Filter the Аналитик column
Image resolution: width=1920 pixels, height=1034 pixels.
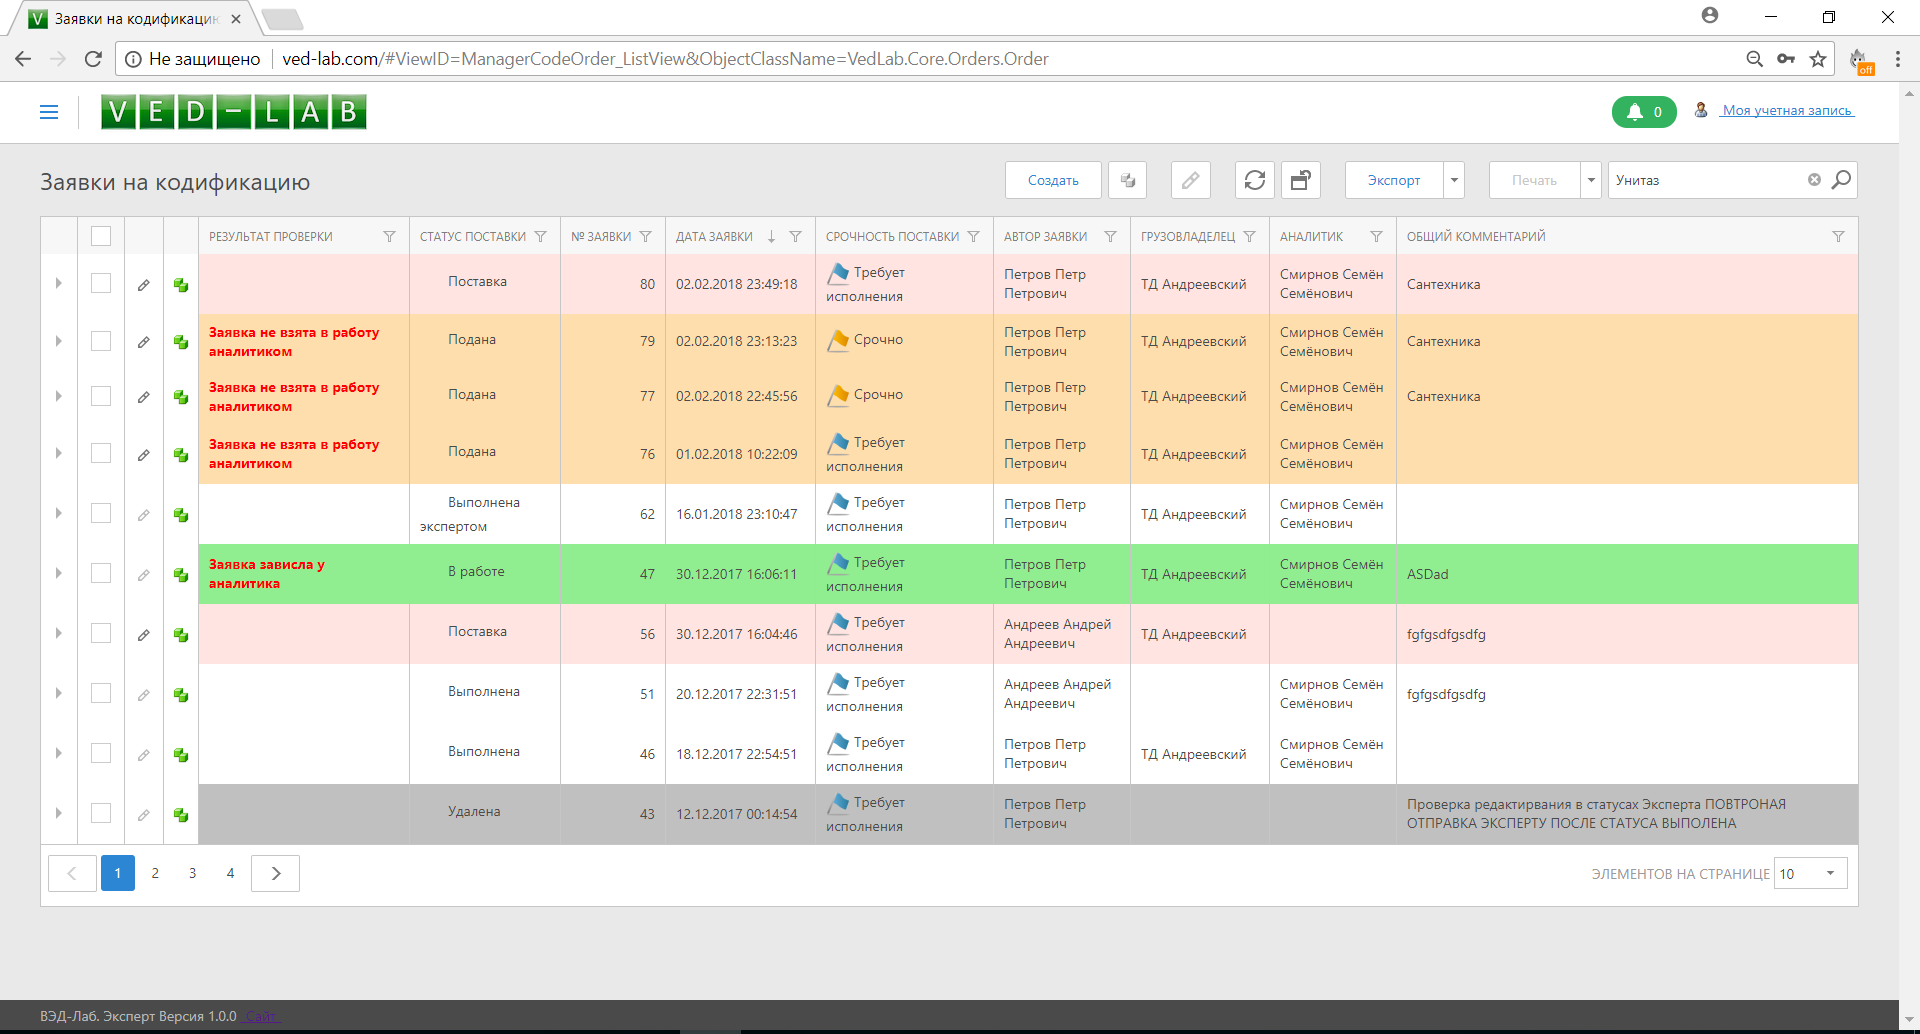tap(1376, 237)
